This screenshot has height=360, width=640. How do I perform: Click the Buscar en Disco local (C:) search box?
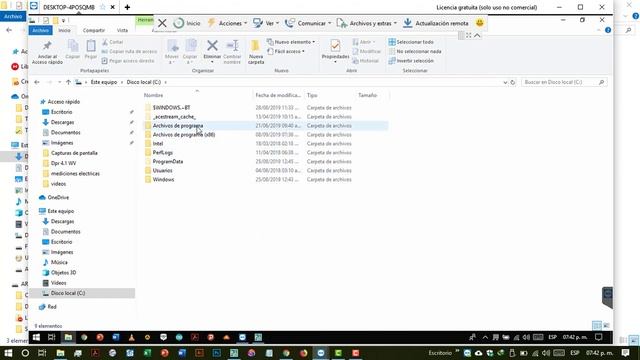564,82
